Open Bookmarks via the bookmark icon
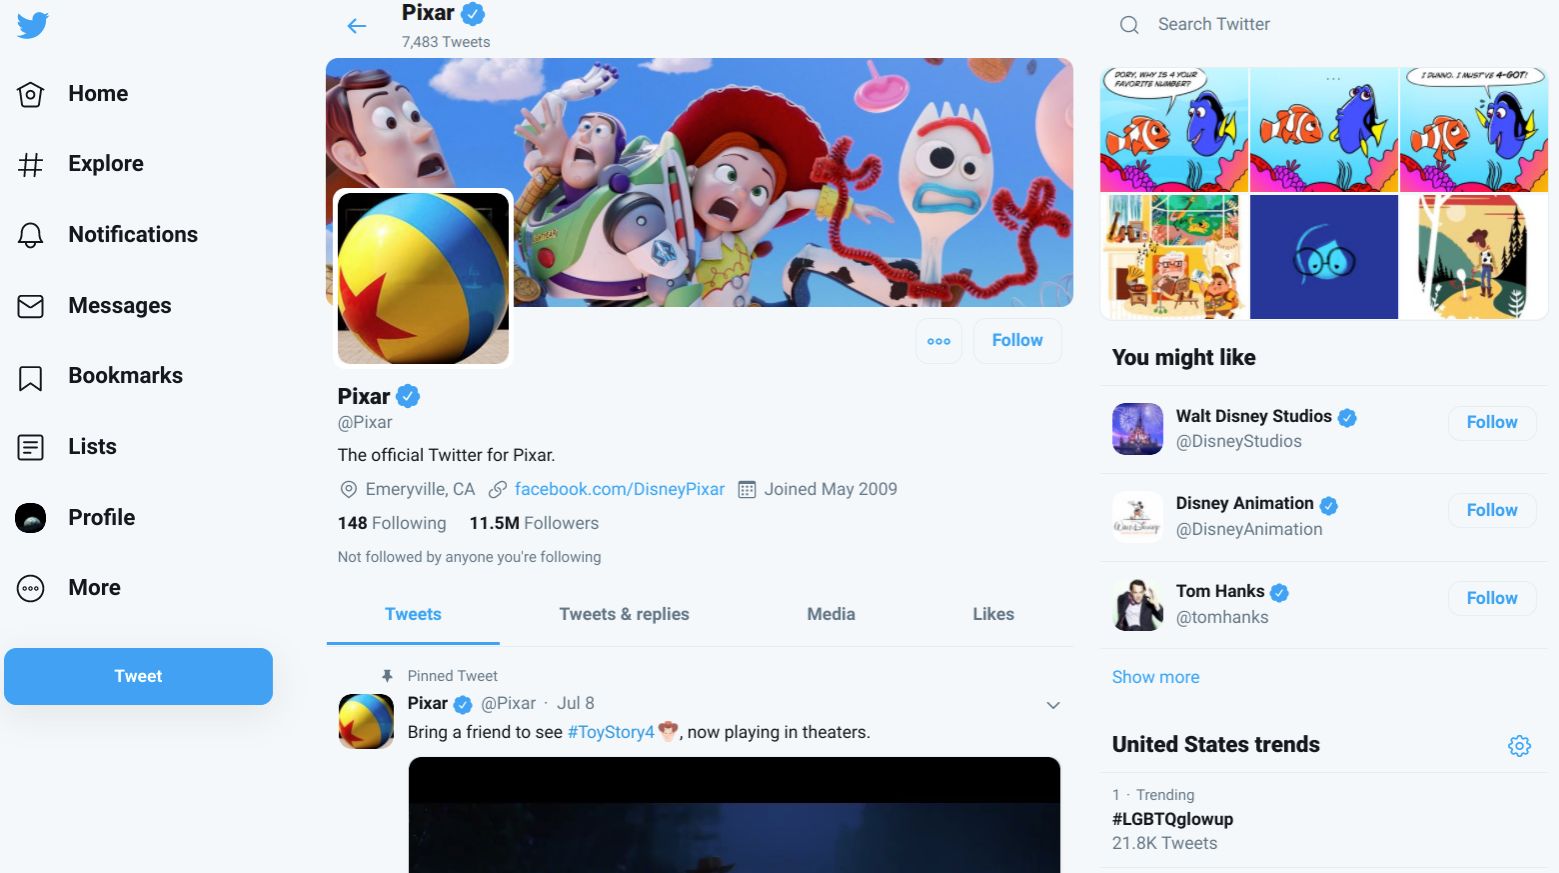This screenshot has width=1559, height=873. 31,377
